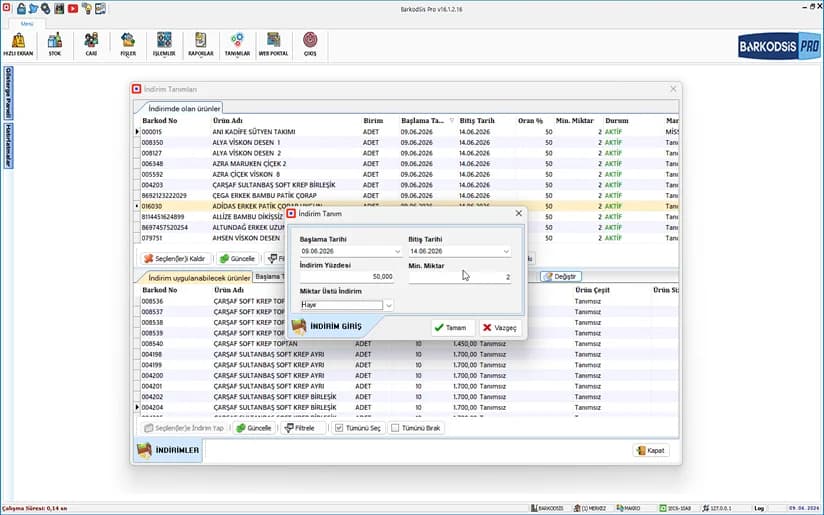Open WEB PORTAL
Screen dimensions: 824x515
pyautogui.click(x=273, y=44)
